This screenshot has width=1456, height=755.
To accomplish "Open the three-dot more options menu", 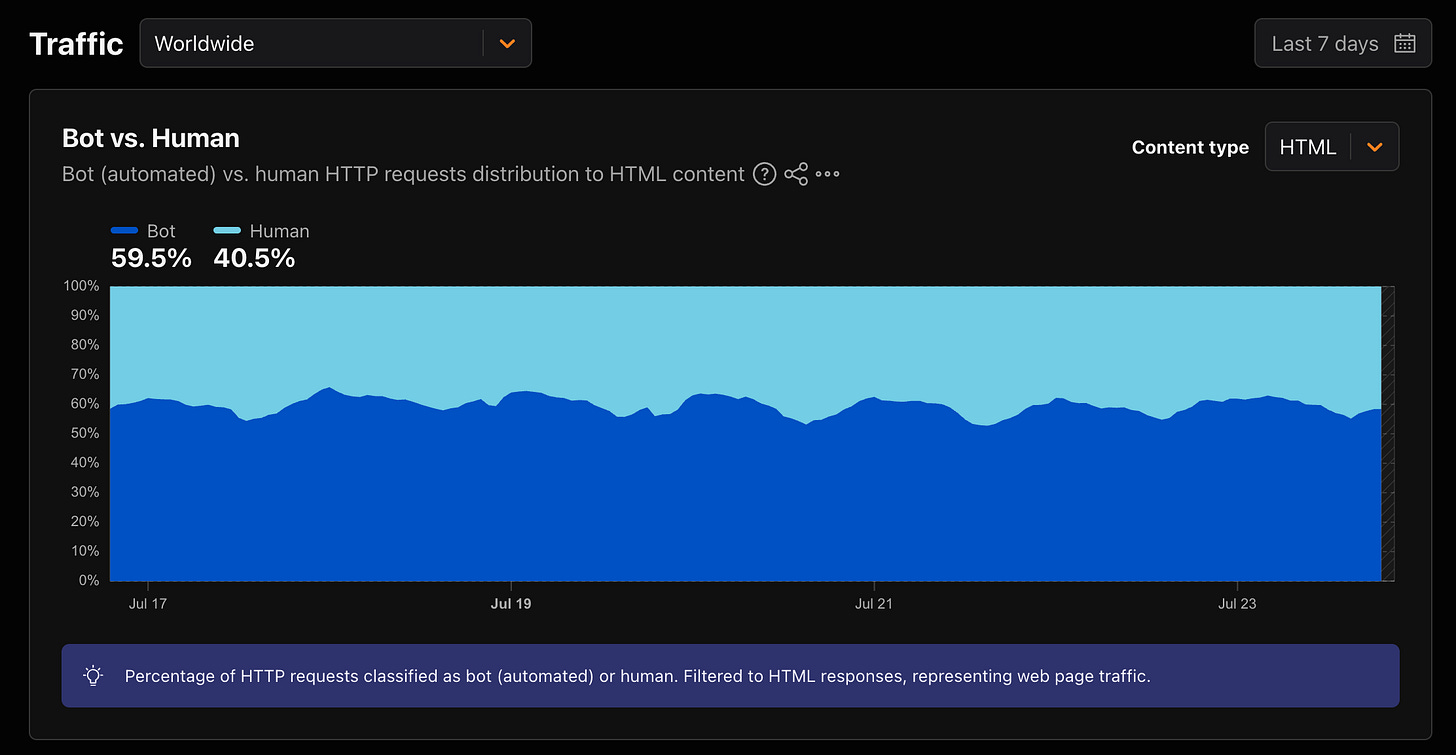I will [828, 175].
